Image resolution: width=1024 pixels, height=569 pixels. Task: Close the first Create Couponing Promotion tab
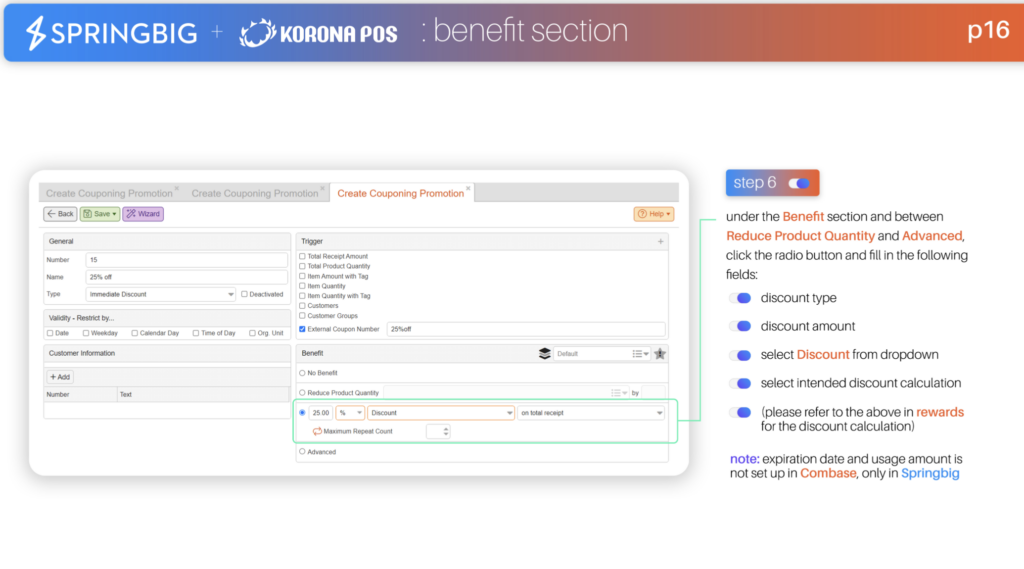(x=177, y=189)
